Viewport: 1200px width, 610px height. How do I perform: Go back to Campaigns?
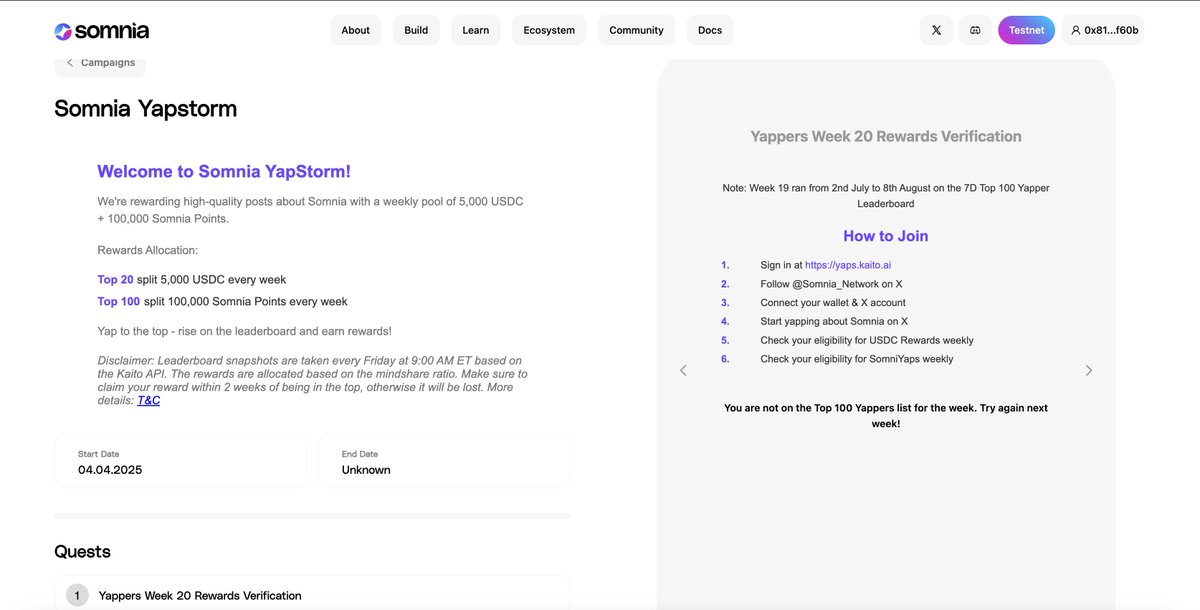click(x=100, y=63)
